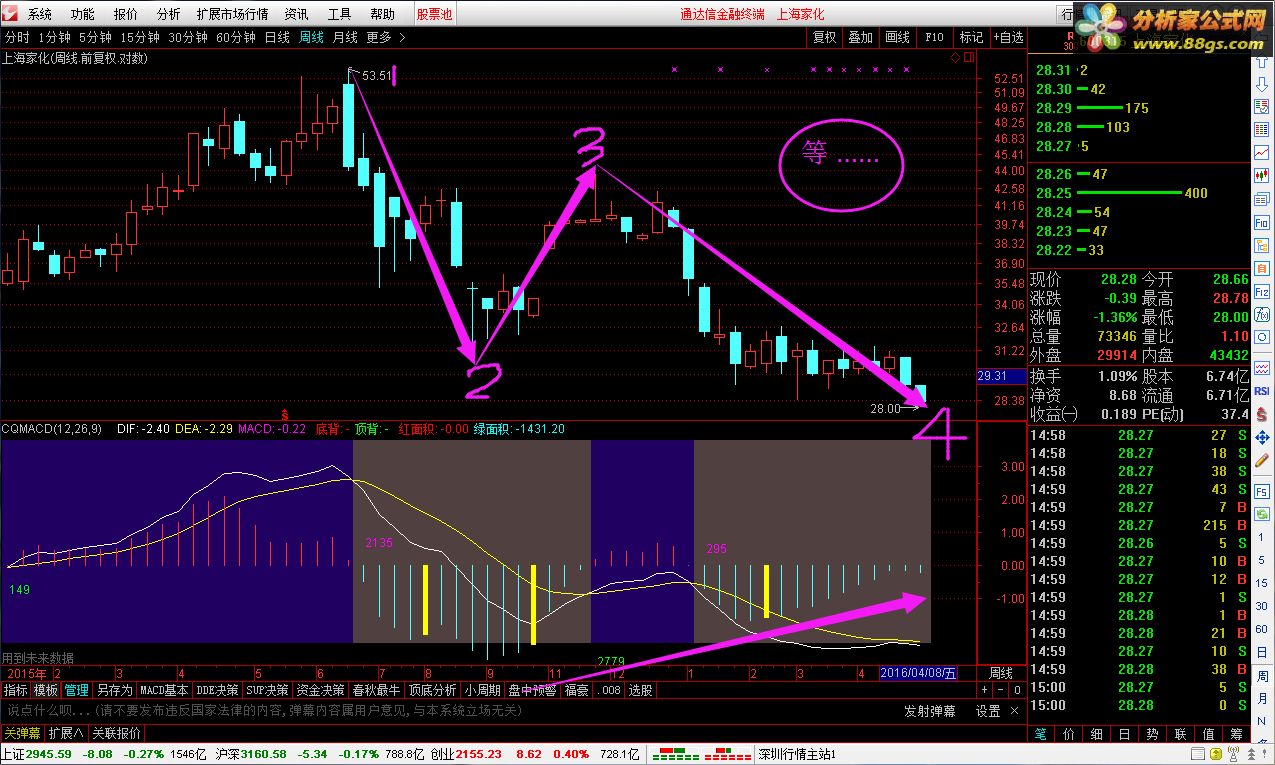1275x765 pixels.
Task: Close the bullet comment bar with X
Action: point(1017,711)
